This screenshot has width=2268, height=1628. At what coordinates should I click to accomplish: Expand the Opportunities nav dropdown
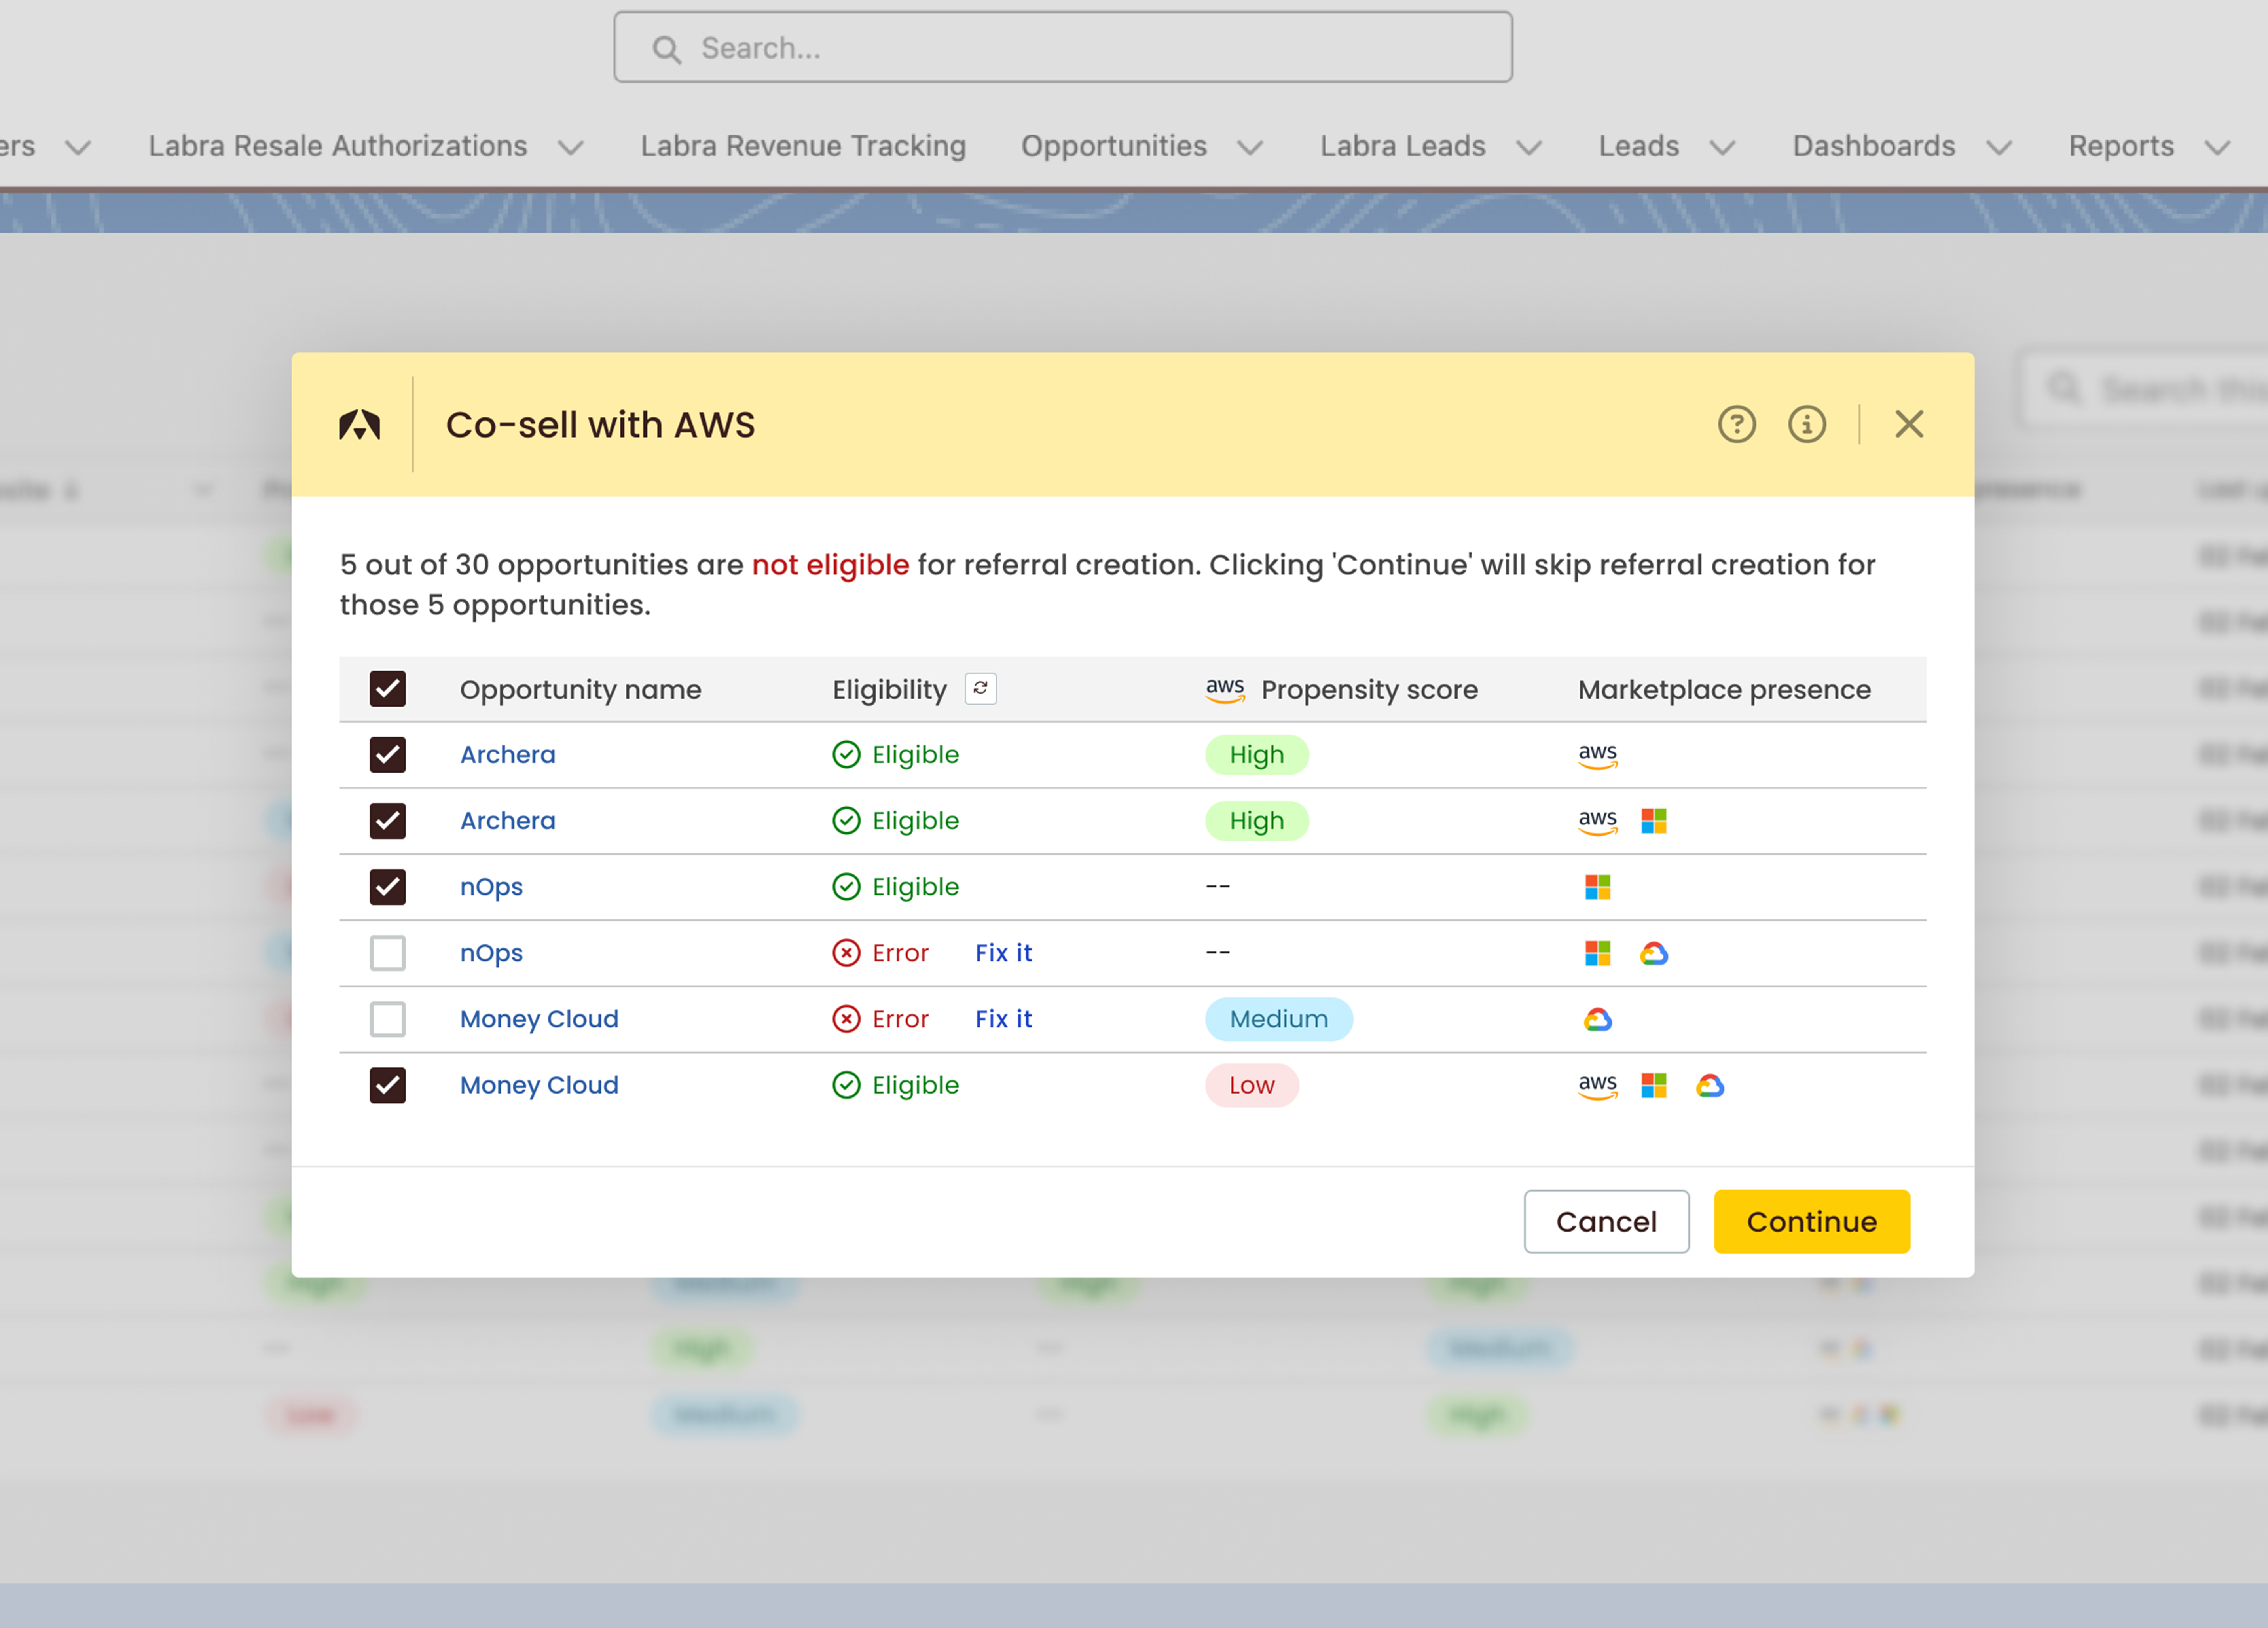[1250, 148]
